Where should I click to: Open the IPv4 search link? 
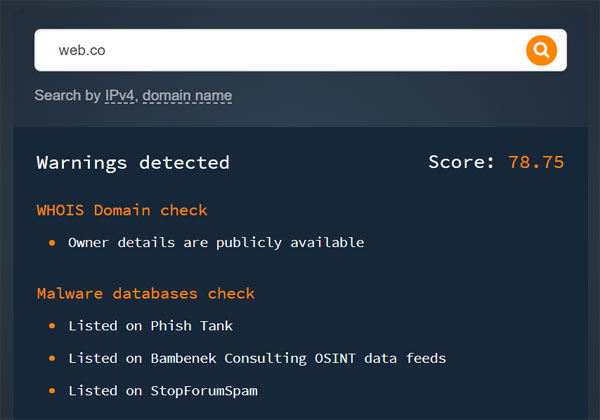[119, 96]
